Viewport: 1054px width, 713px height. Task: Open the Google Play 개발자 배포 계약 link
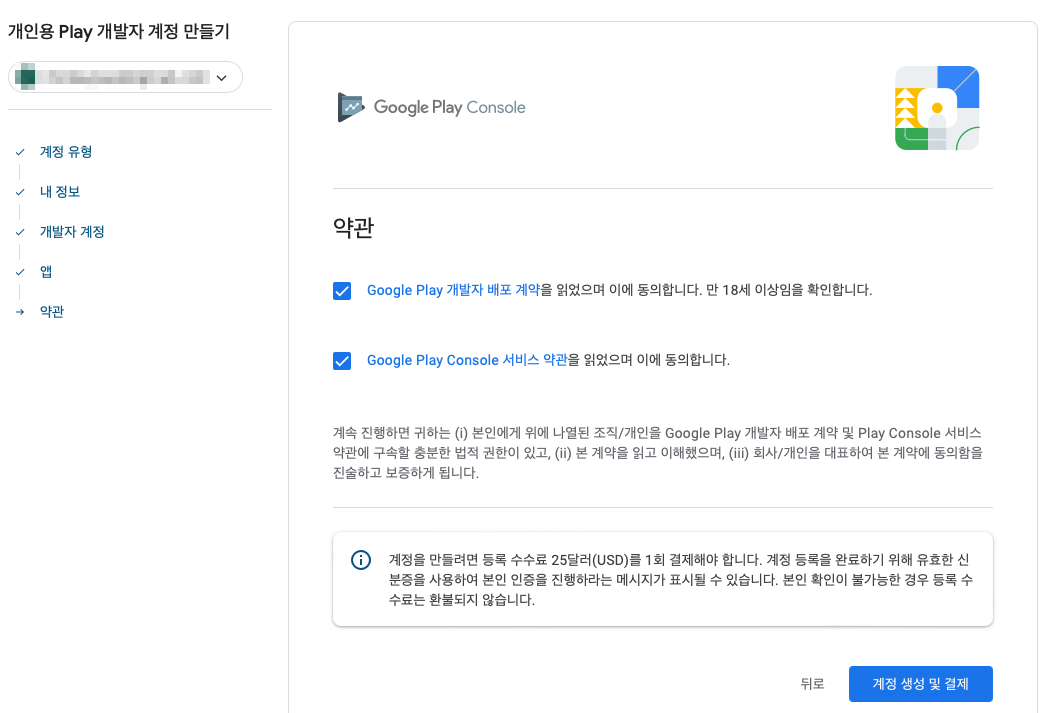pos(453,290)
